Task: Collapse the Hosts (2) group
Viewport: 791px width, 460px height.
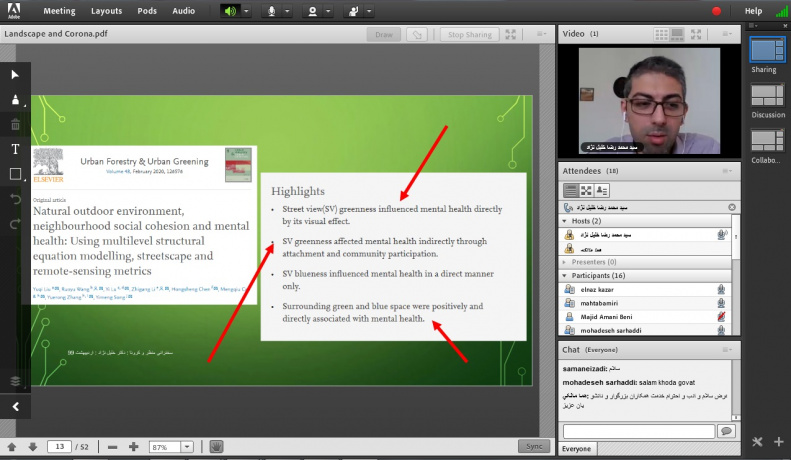Action: coord(566,221)
